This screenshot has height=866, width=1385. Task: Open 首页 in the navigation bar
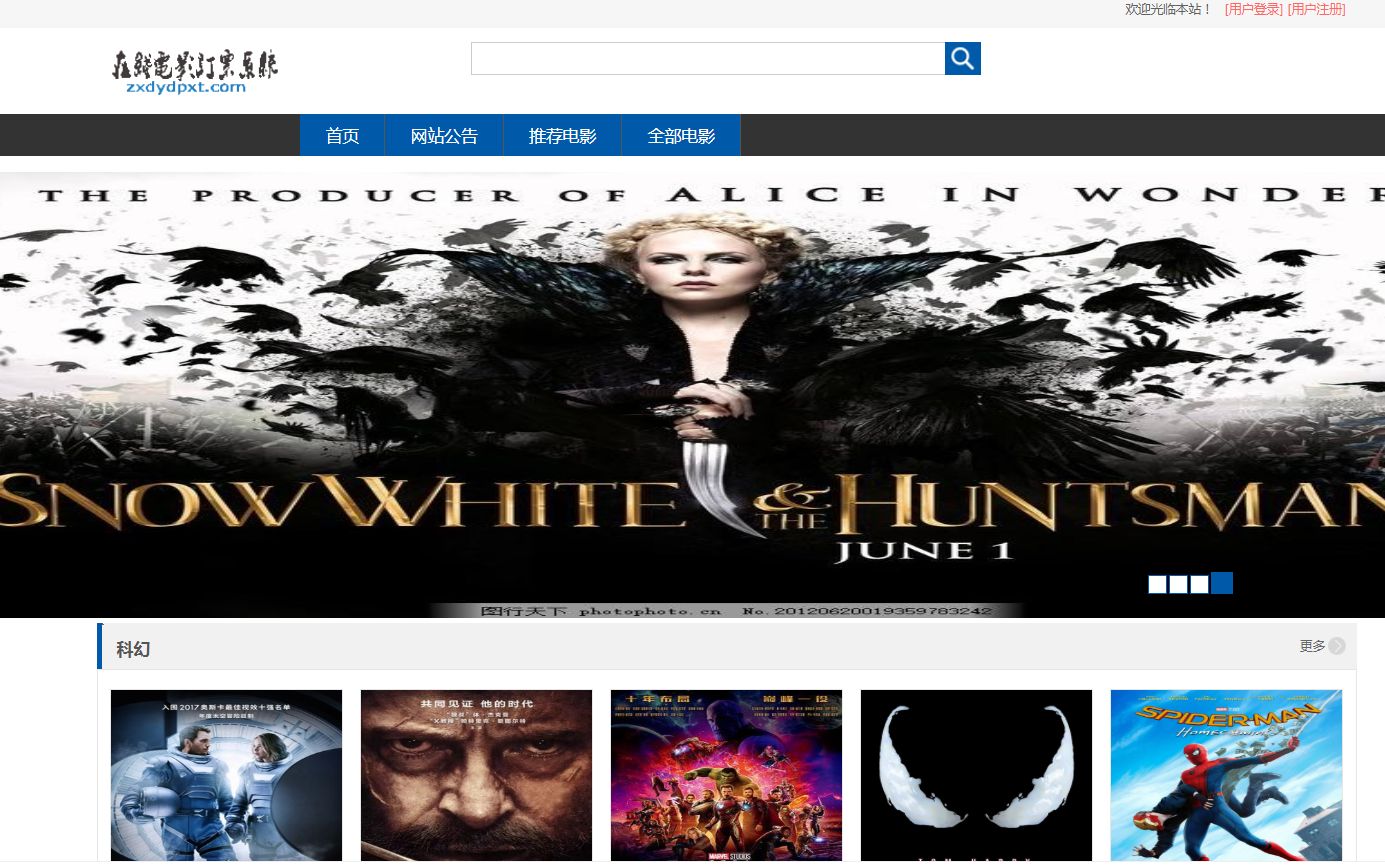[342, 136]
